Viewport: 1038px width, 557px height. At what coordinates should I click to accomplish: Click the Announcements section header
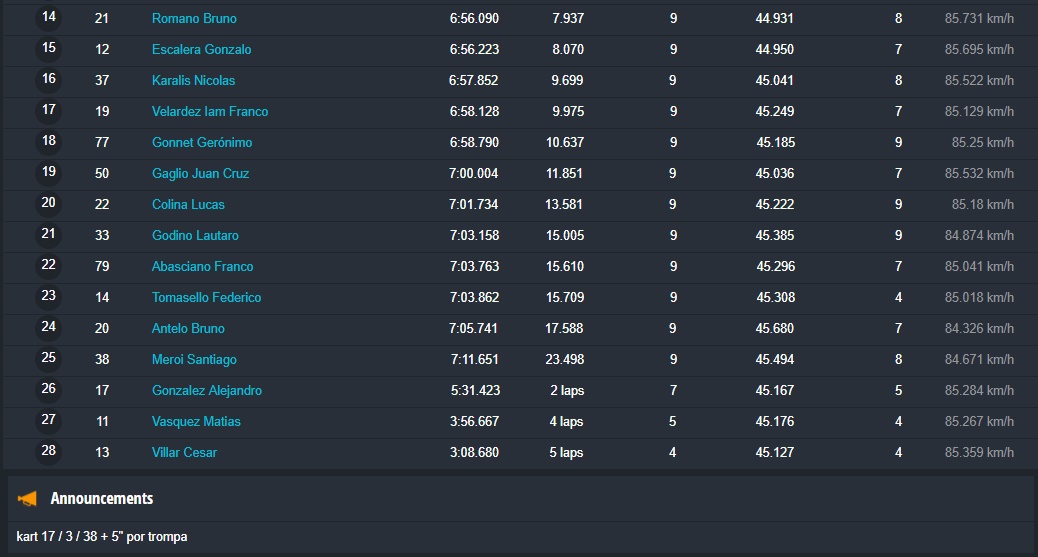[102, 498]
